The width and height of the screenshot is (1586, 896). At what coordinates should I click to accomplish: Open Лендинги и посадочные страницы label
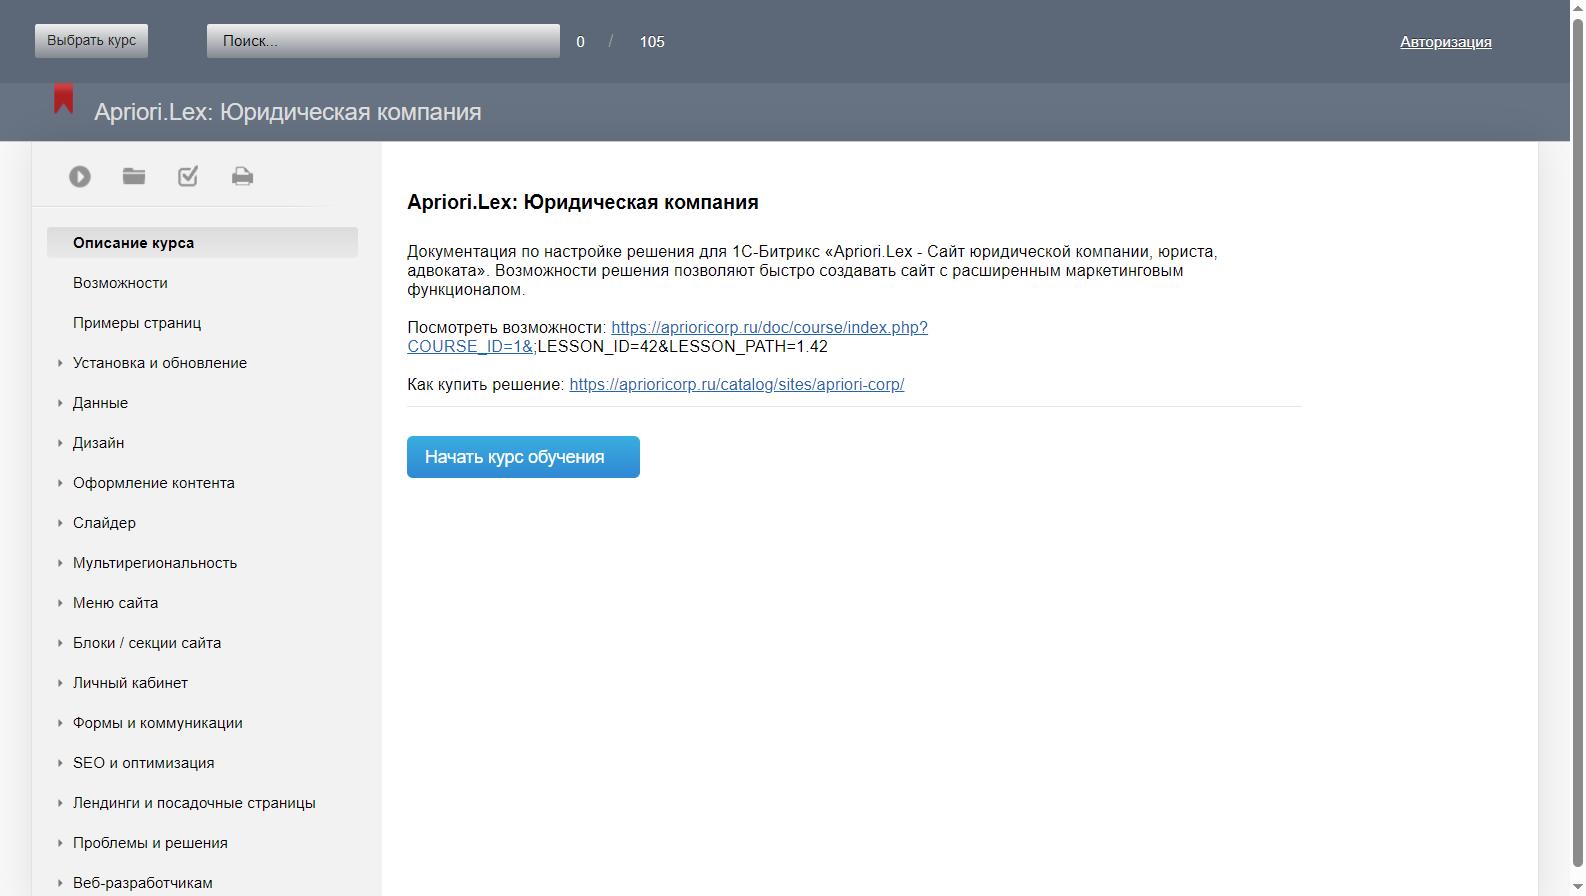pos(194,803)
